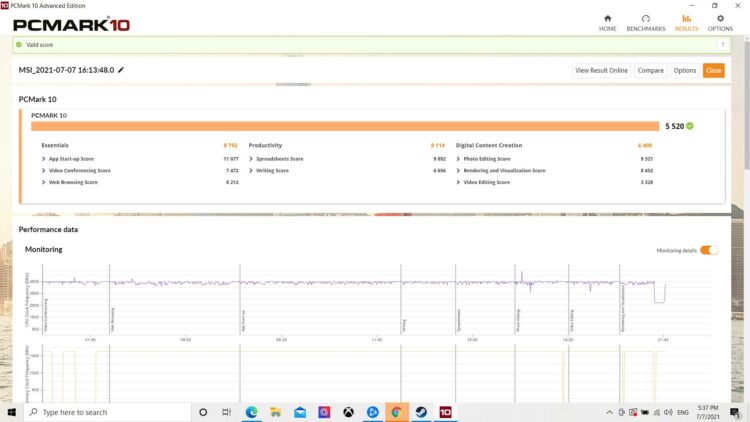Open the Options tab with gear icon
The image size is (750, 422).
(x=720, y=23)
